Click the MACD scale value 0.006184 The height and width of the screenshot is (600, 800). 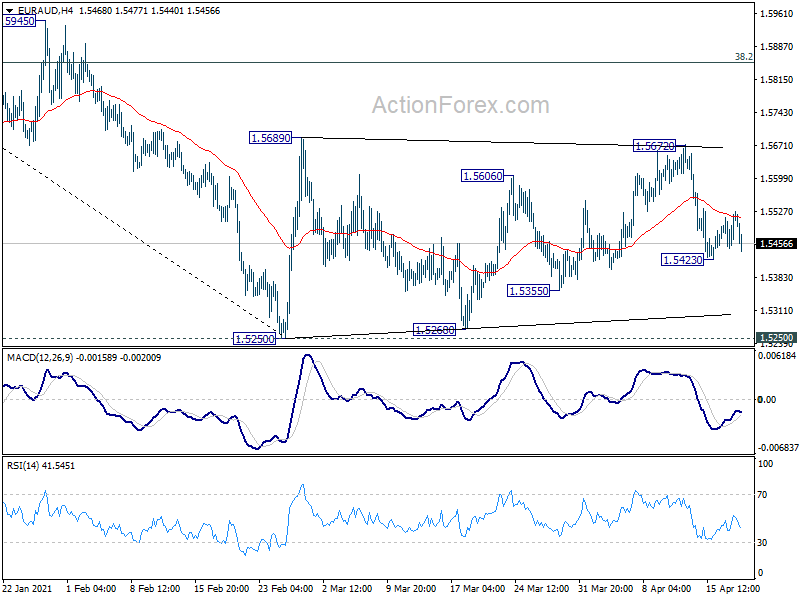(x=777, y=356)
